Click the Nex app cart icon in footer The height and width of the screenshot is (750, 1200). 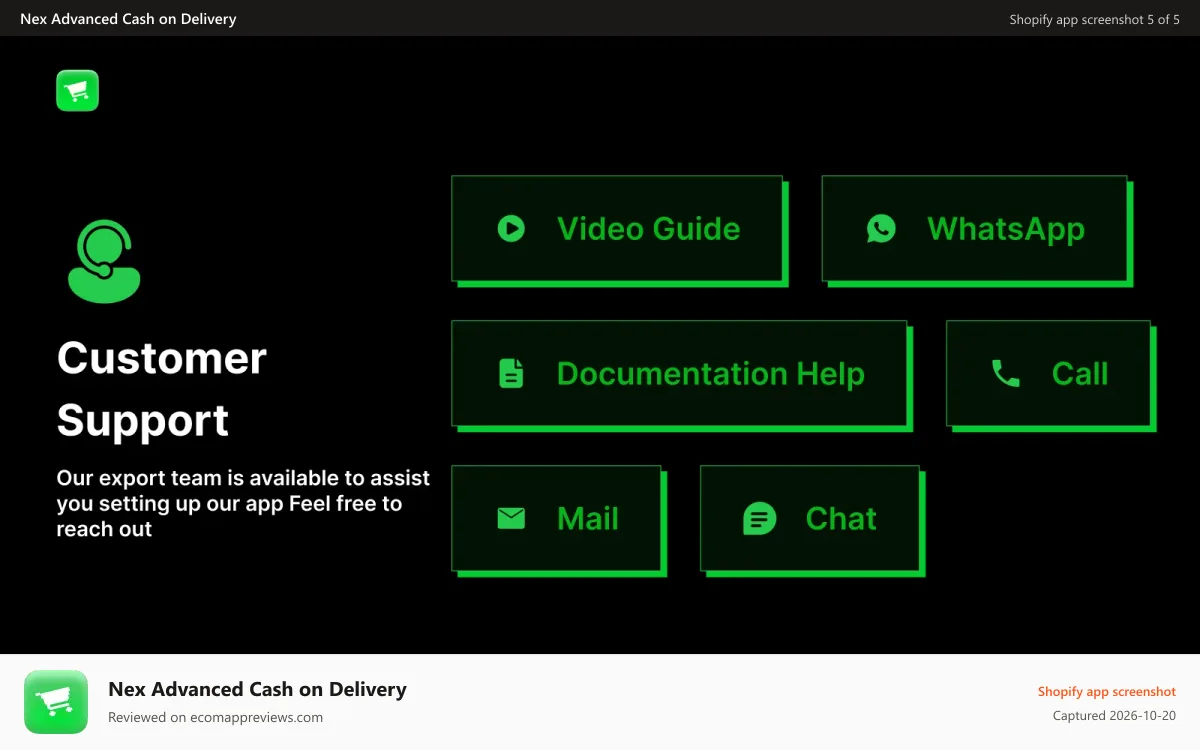(x=56, y=702)
